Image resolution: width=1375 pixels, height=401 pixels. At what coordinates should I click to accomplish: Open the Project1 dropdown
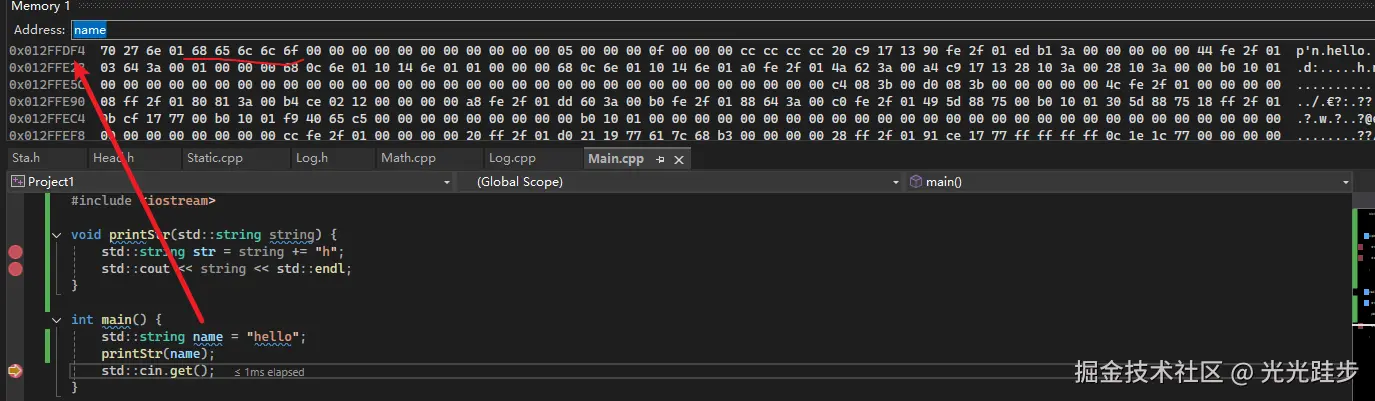[447, 182]
